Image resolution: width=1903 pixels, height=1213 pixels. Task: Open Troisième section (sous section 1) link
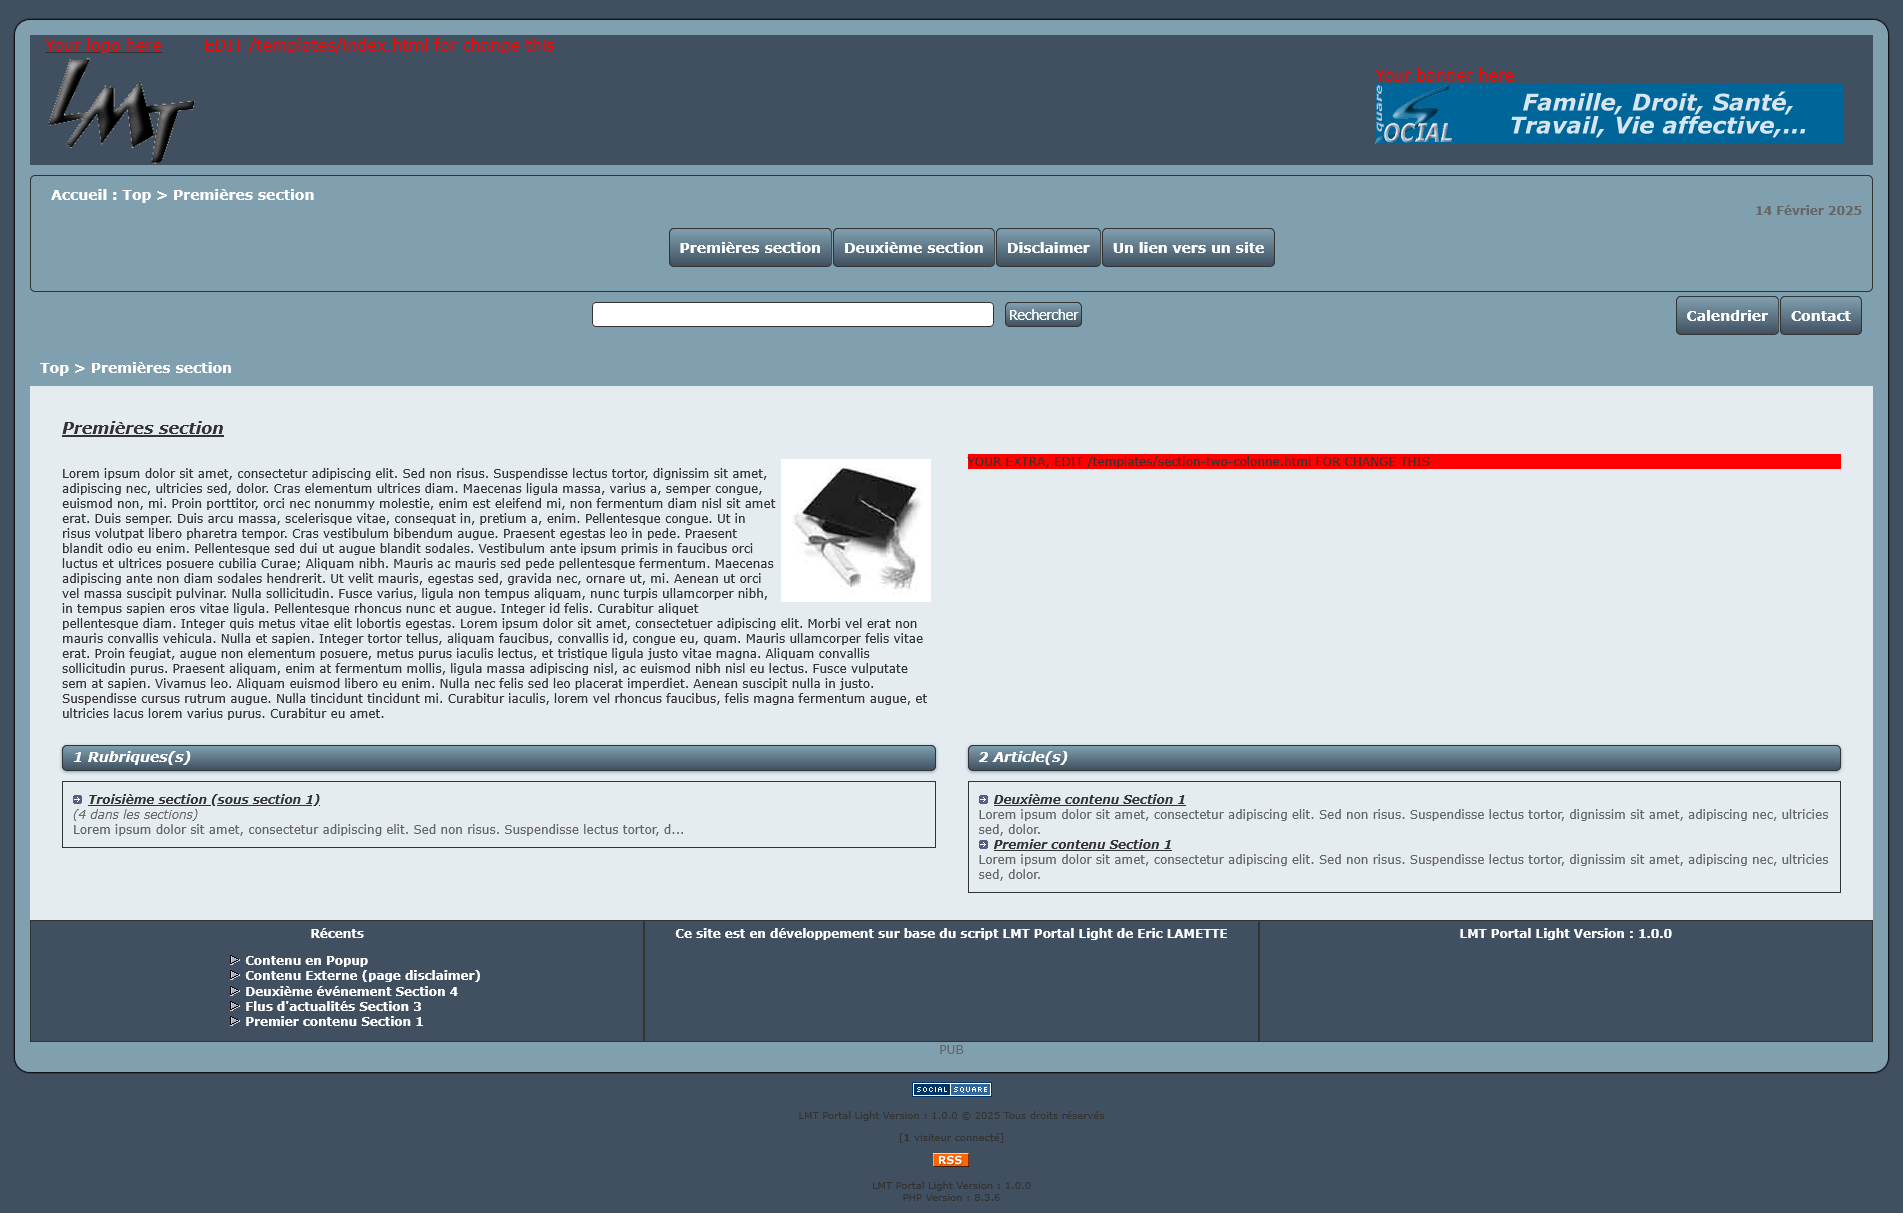click(x=203, y=800)
